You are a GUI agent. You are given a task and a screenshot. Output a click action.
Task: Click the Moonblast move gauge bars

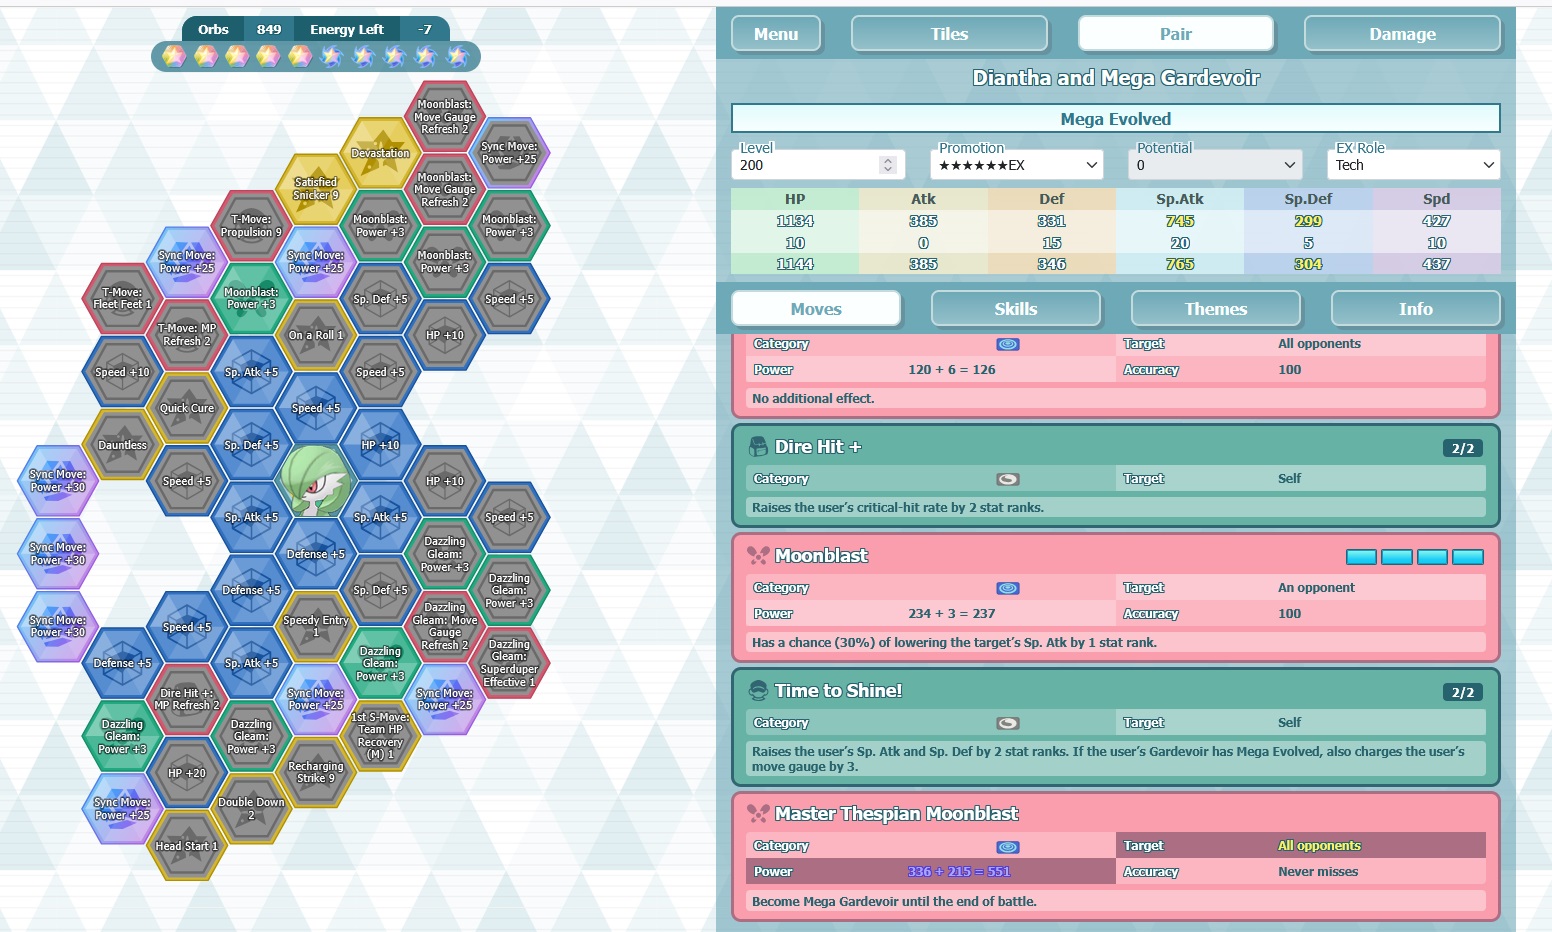click(x=1415, y=557)
